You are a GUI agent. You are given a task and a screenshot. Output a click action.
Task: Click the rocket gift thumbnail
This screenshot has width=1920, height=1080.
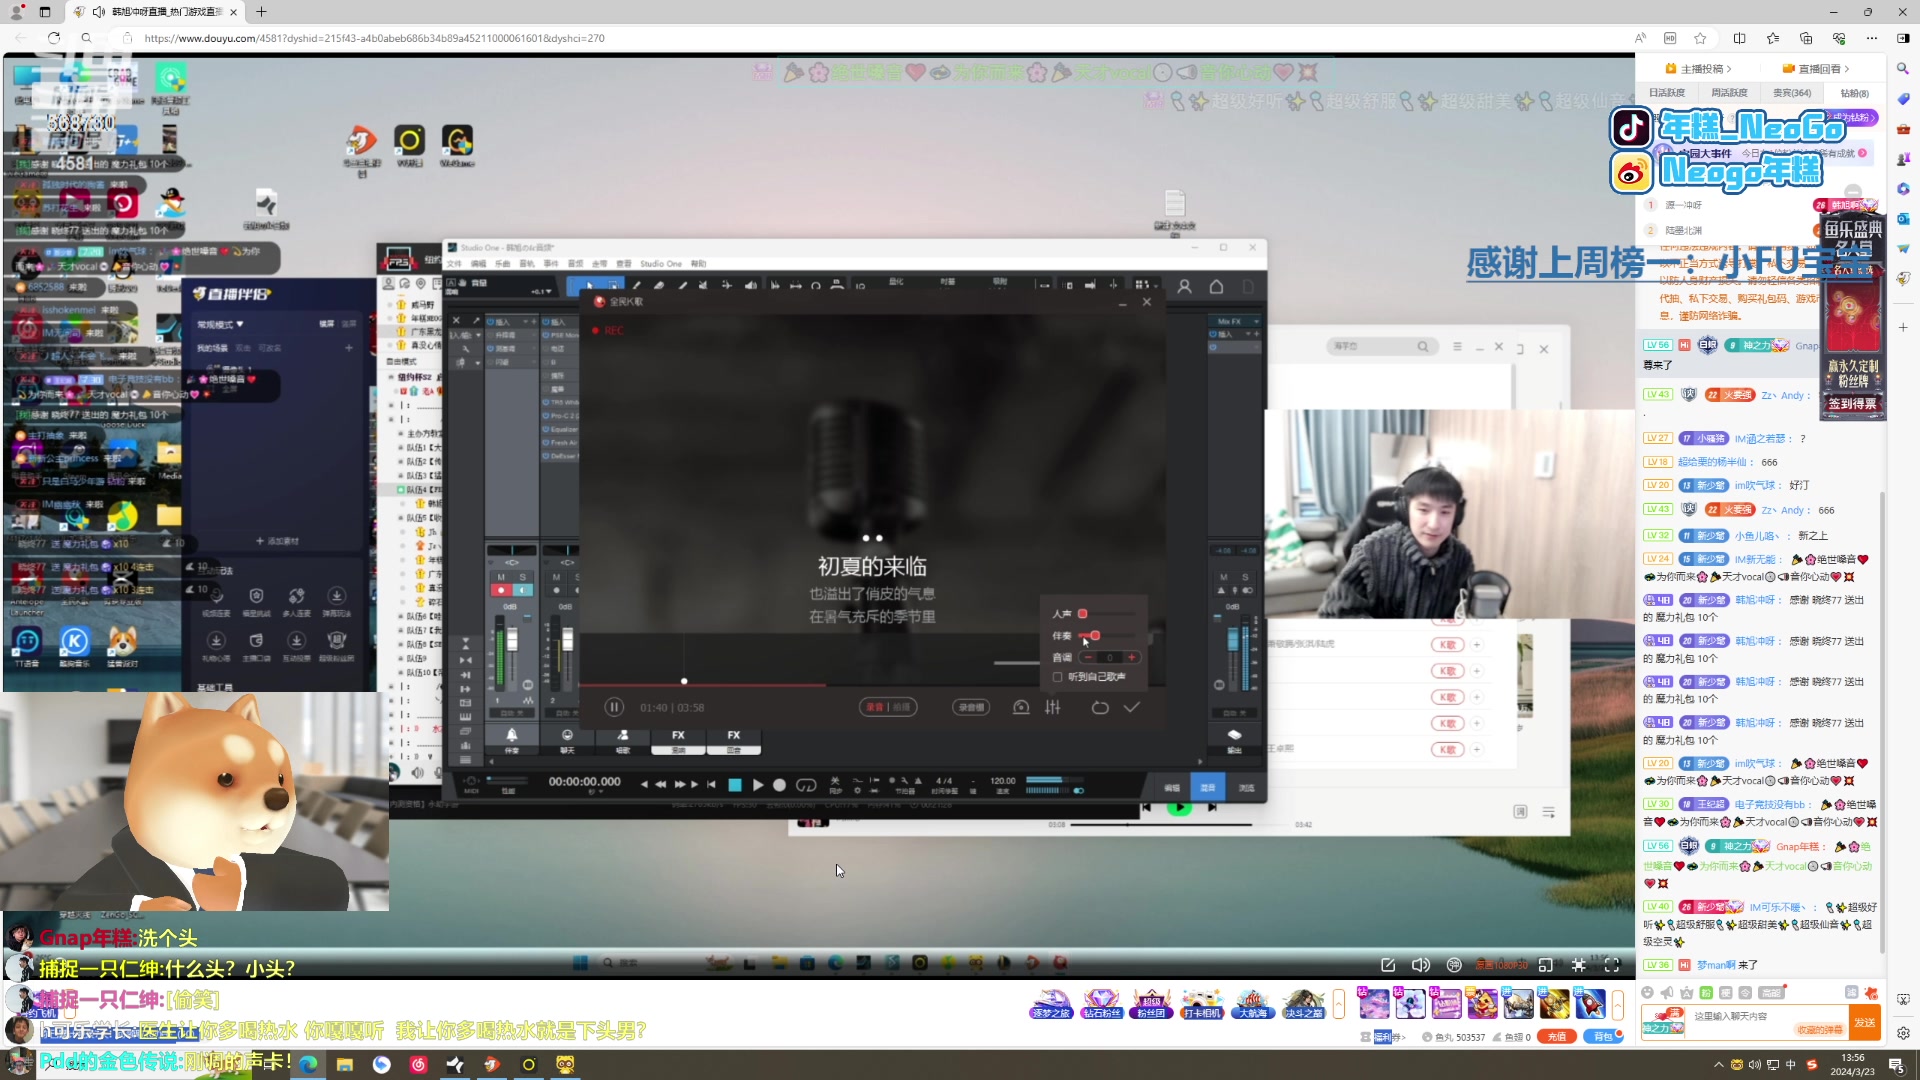pyautogui.click(x=1589, y=1003)
